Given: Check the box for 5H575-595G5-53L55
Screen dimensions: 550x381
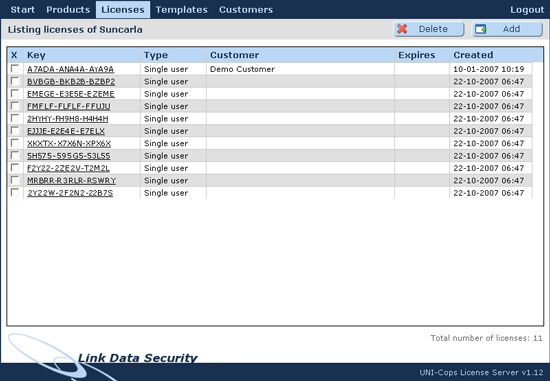Looking at the screenshot, I should coord(15,155).
